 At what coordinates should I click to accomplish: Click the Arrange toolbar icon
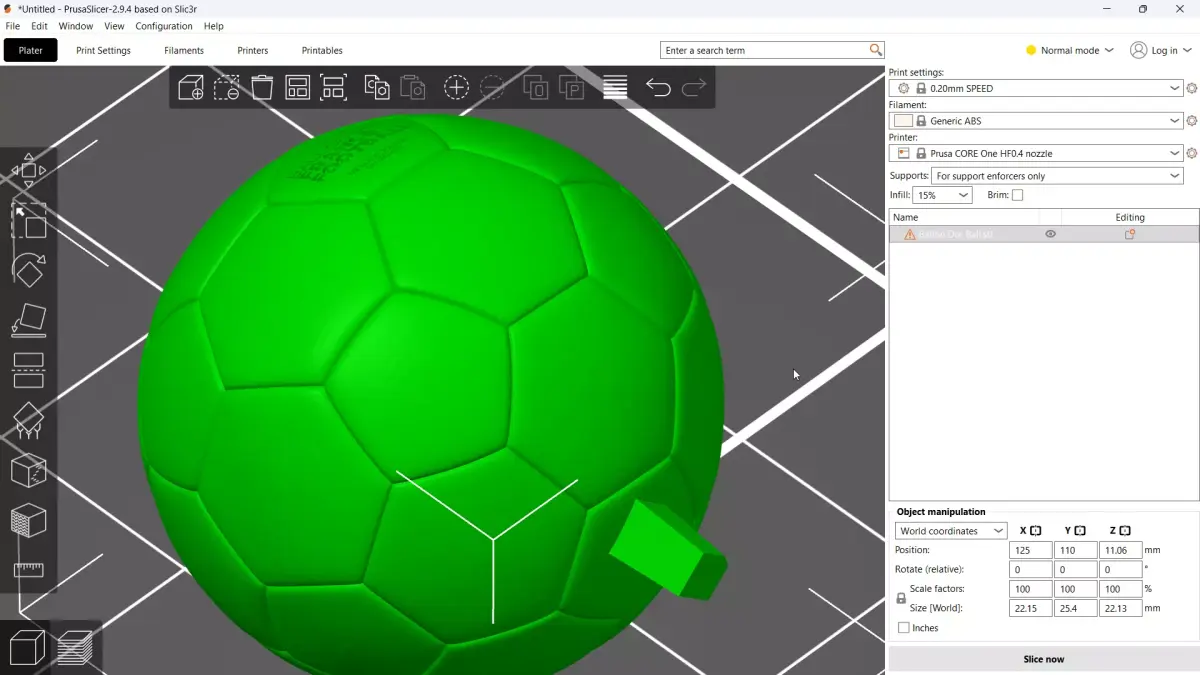pos(298,88)
